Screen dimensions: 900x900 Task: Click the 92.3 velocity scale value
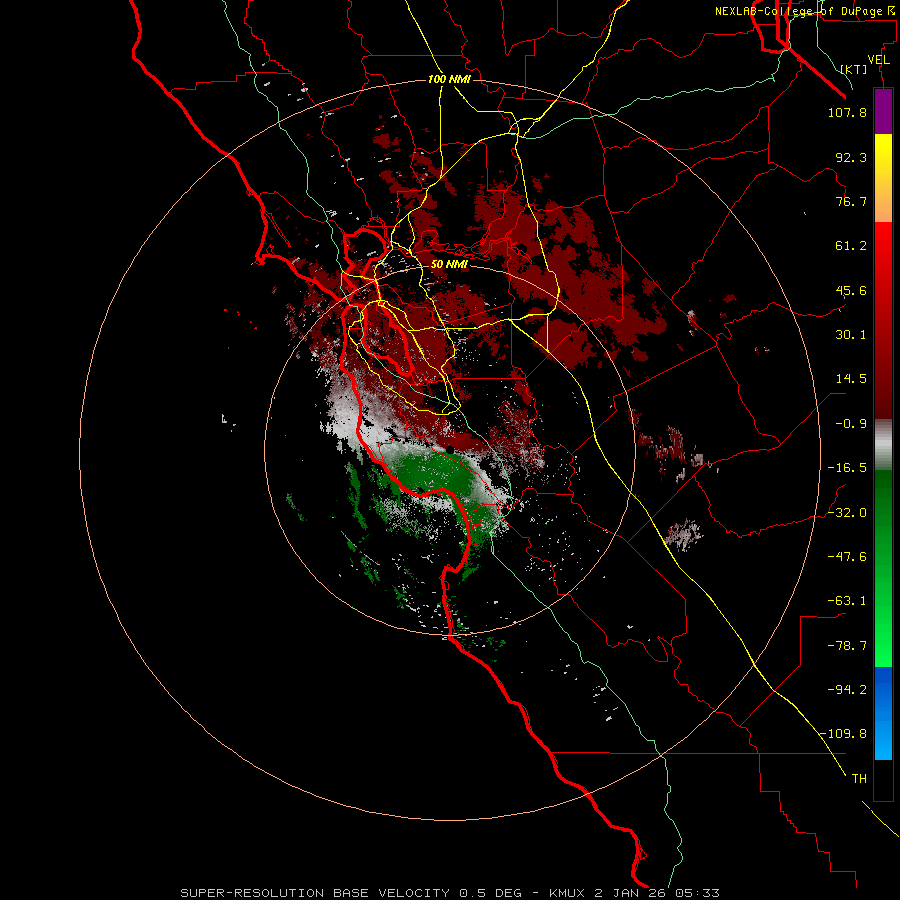point(851,157)
